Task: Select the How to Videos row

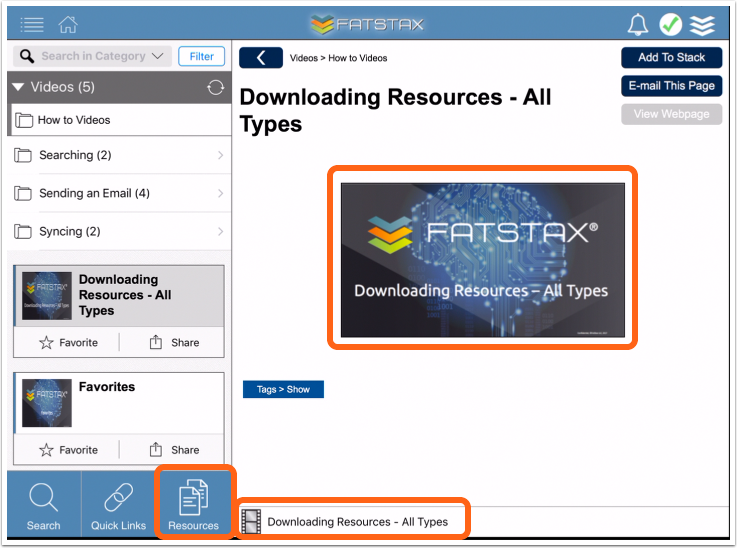Action: (x=121, y=120)
